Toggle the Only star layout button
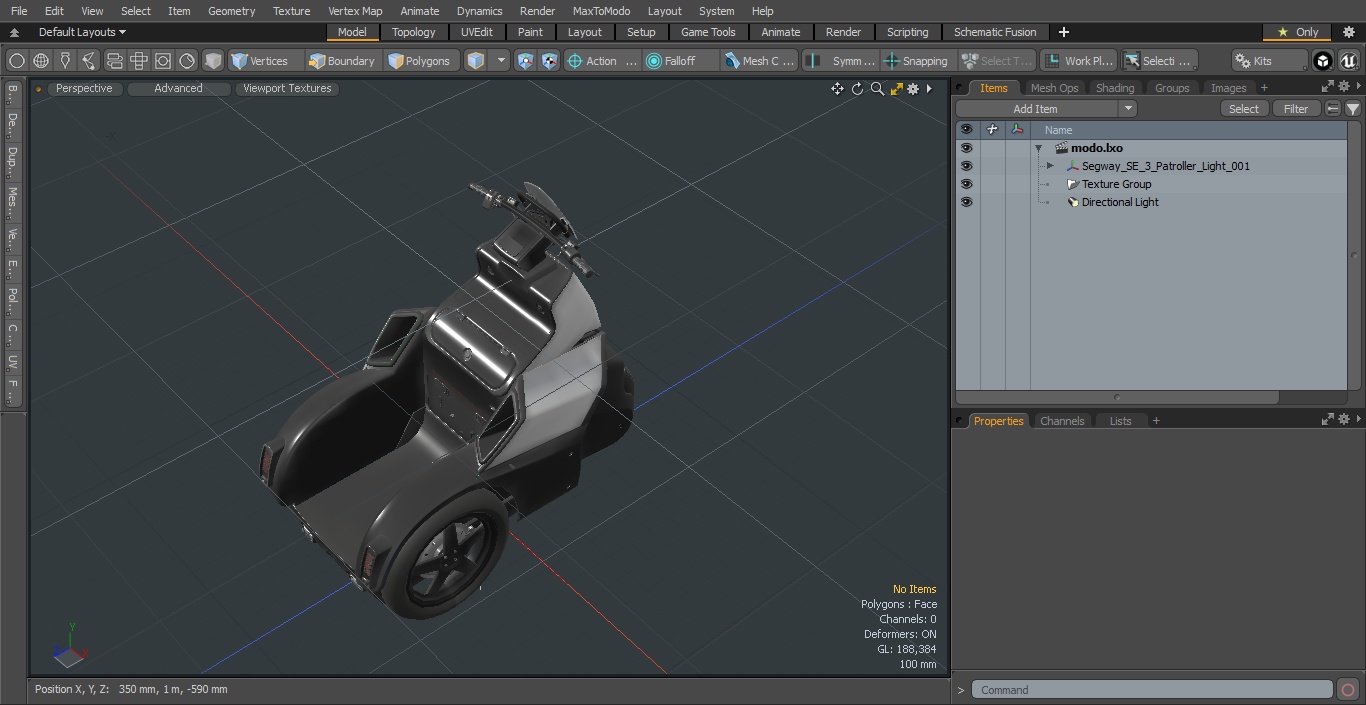Viewport: 1366px width, 705px height. [x=1297, y=32]
